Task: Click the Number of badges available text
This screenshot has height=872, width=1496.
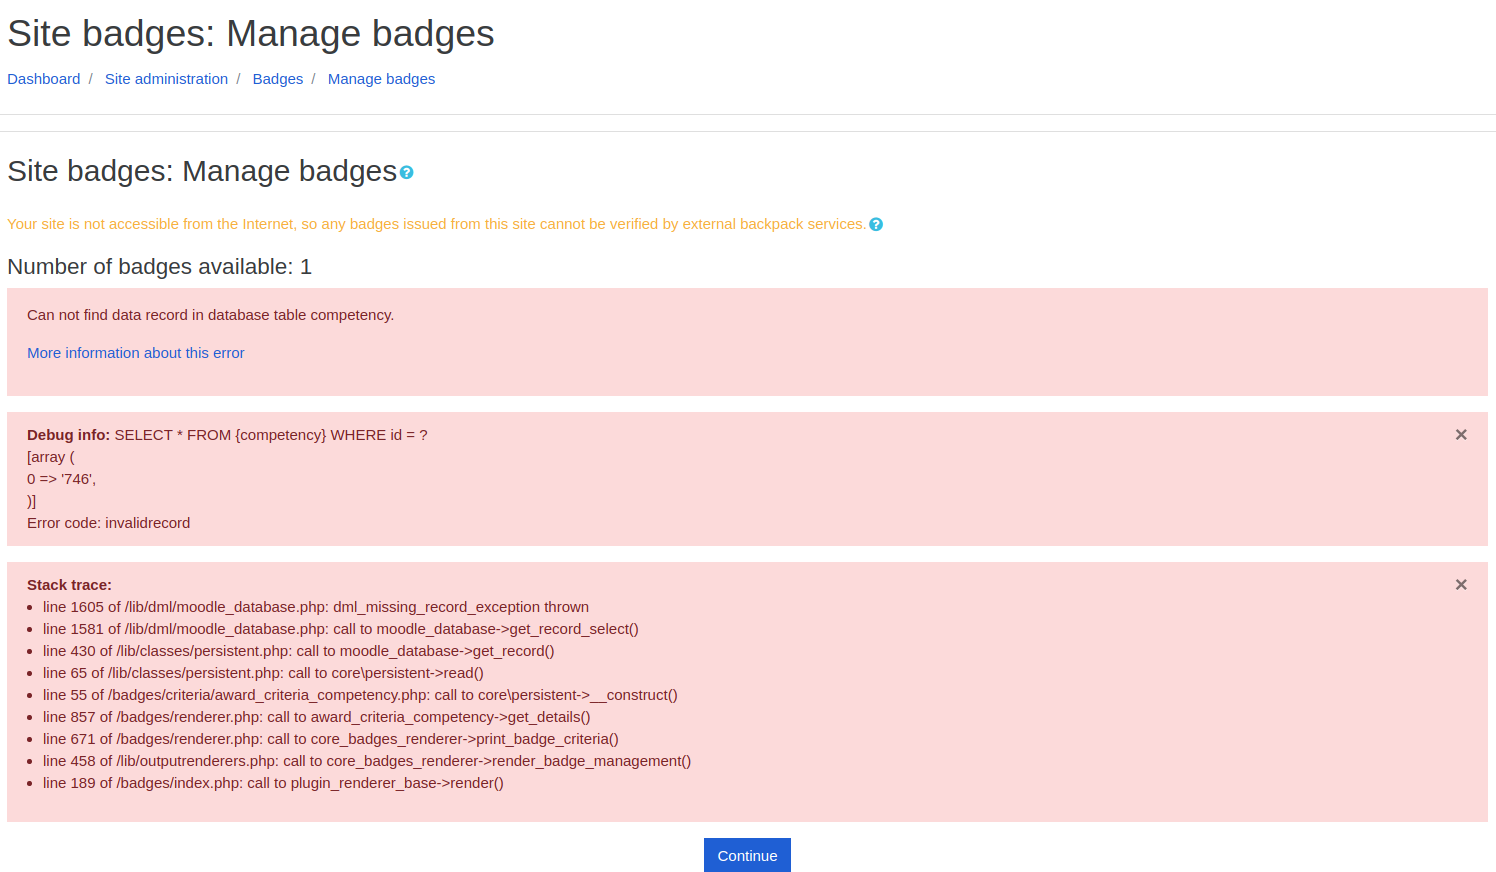Action: point(160,267)
